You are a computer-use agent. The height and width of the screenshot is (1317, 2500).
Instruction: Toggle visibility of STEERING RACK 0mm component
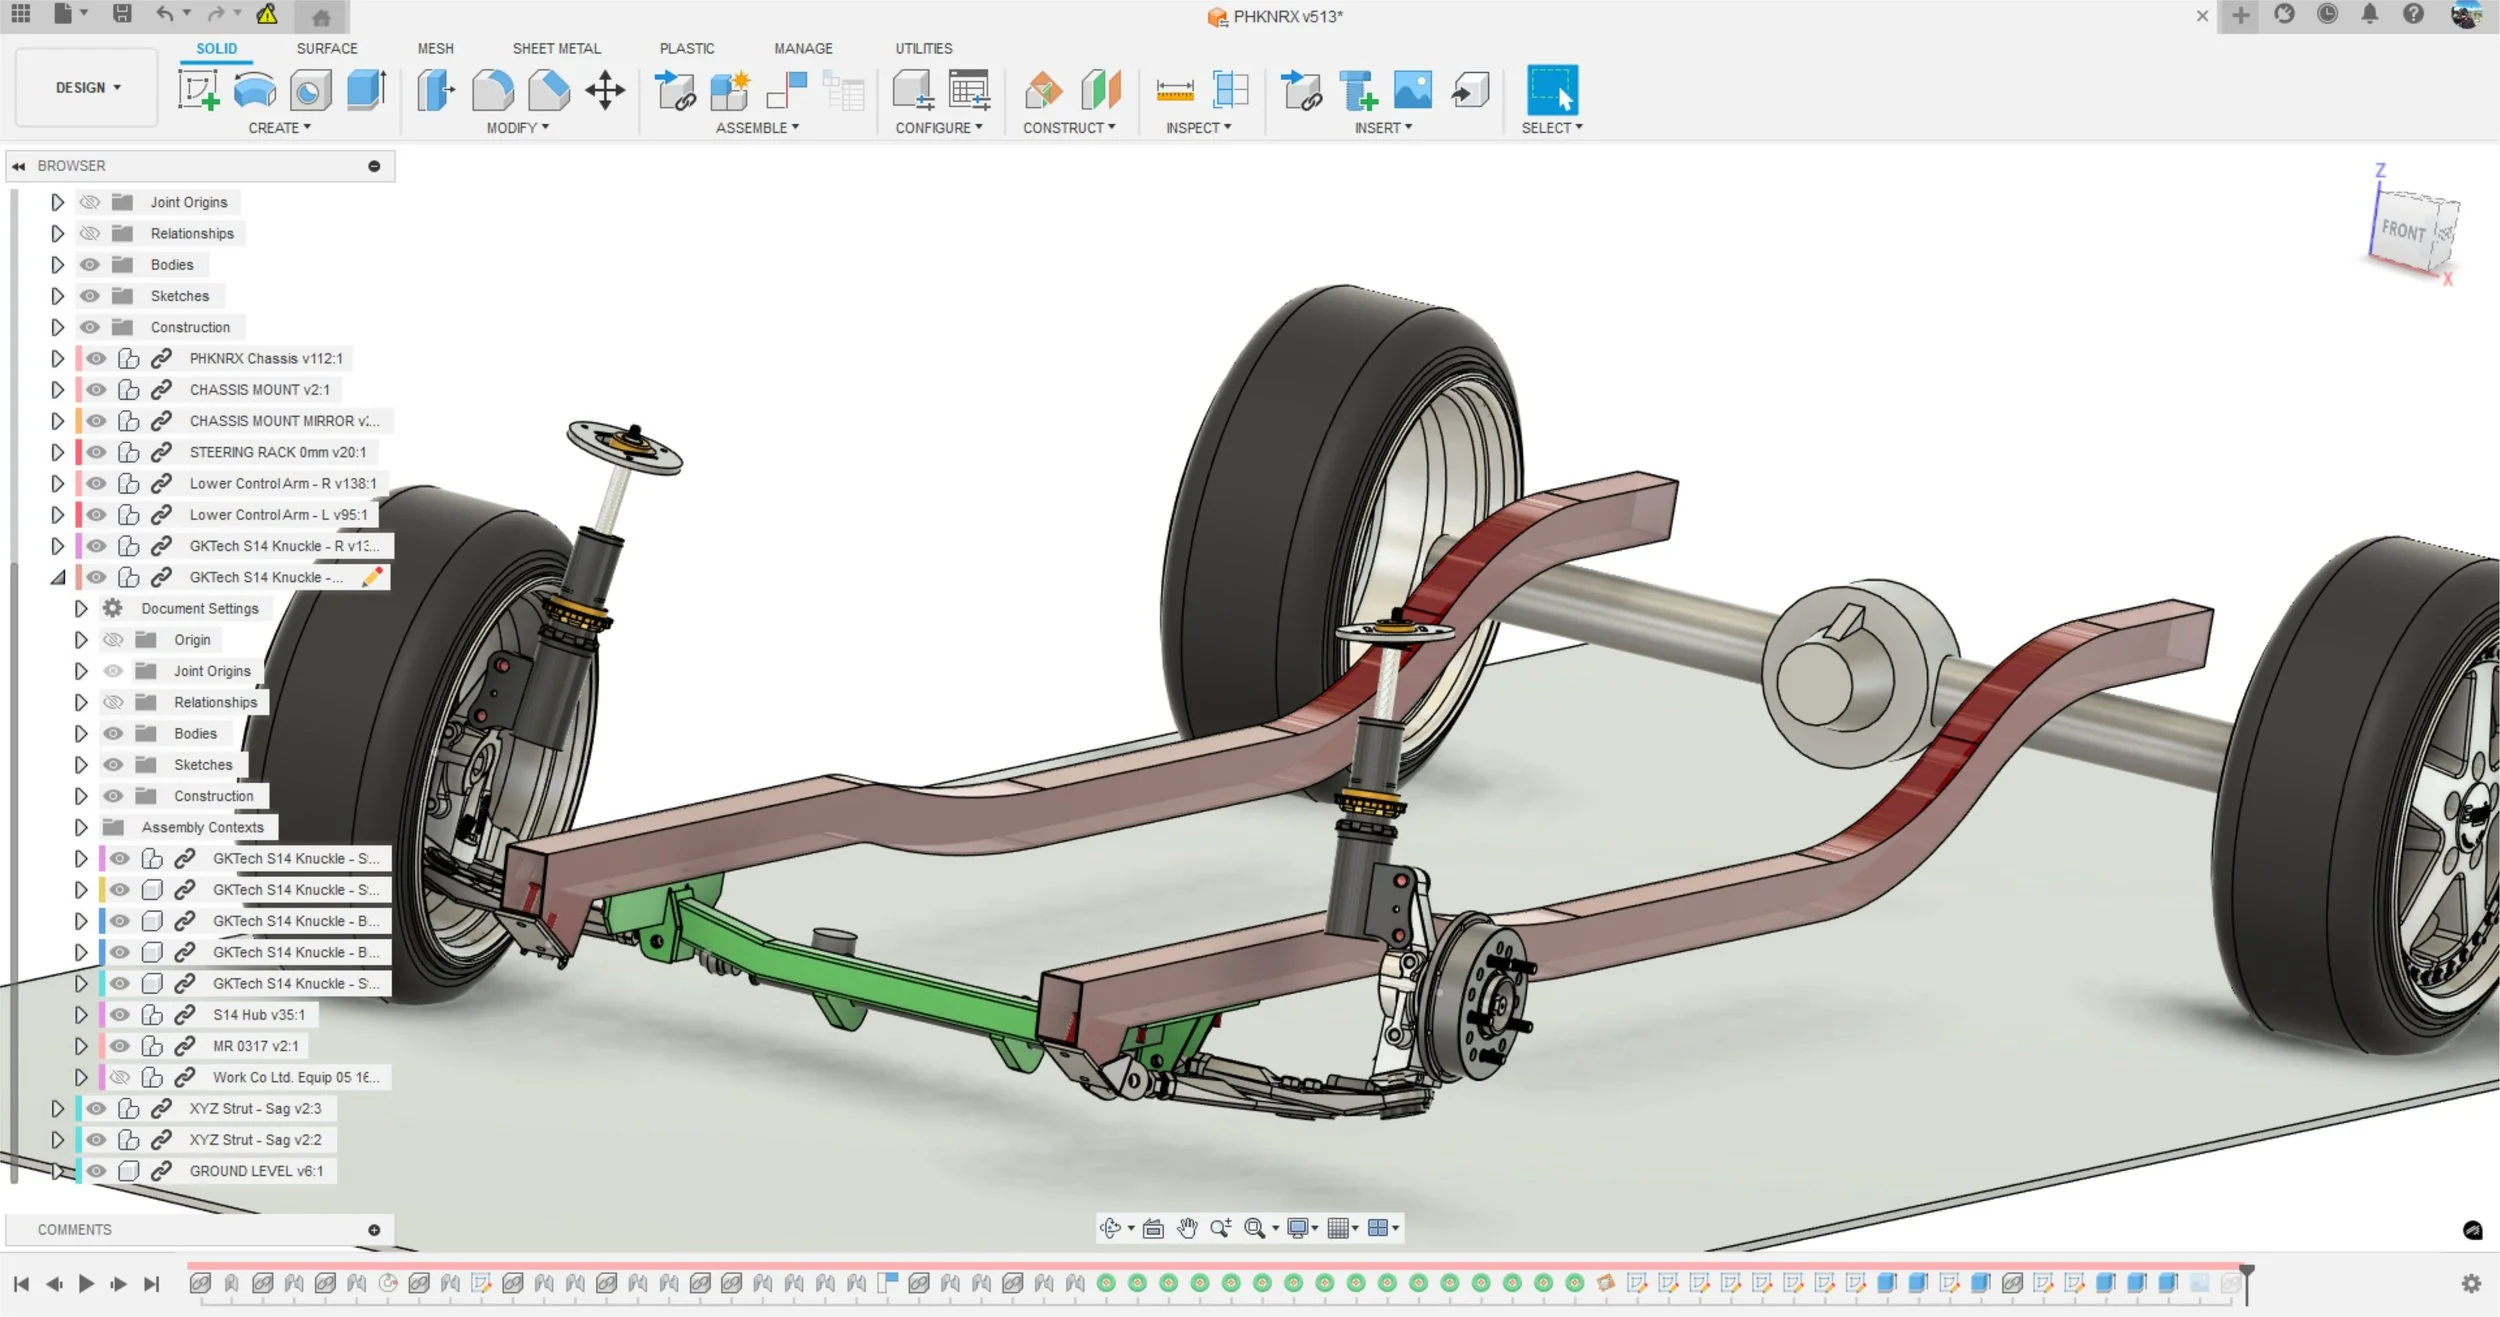(x=96, y=452)
